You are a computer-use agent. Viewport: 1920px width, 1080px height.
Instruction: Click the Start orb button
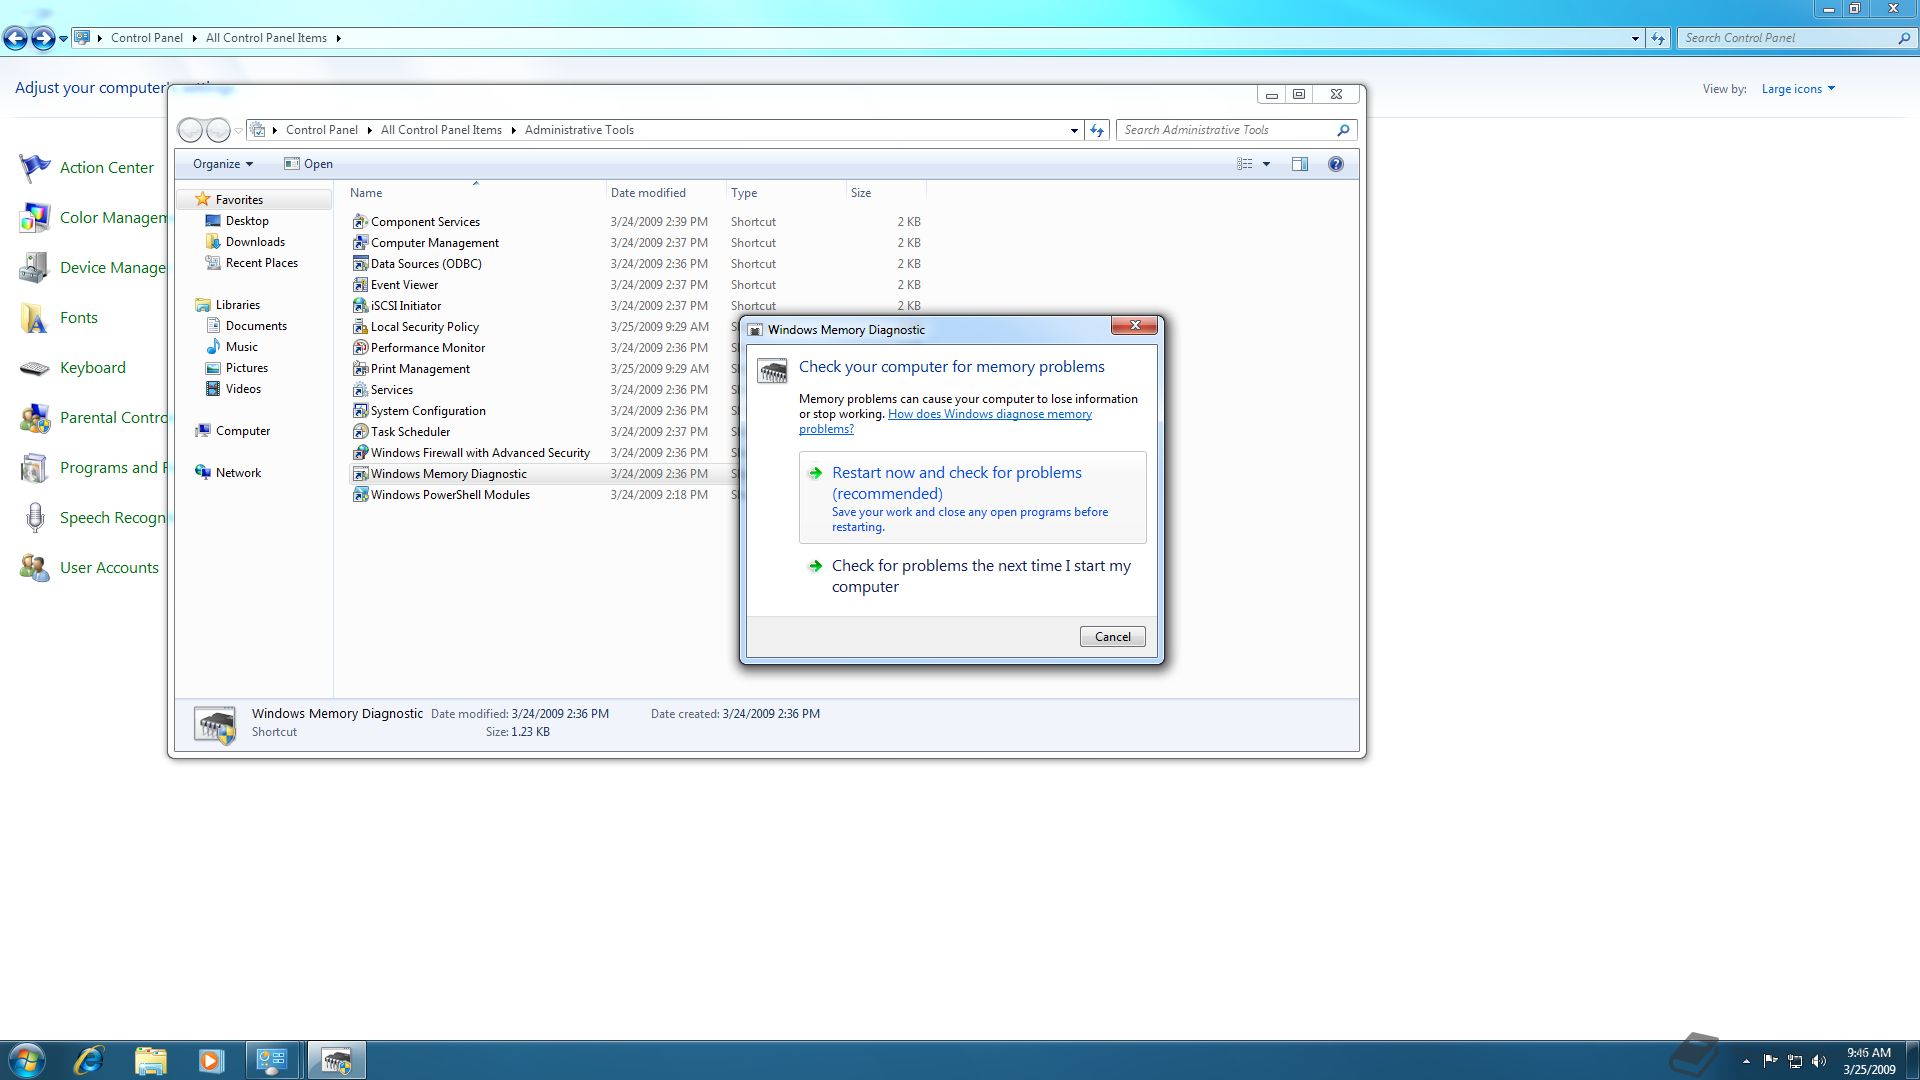(x=27, y=1060)
